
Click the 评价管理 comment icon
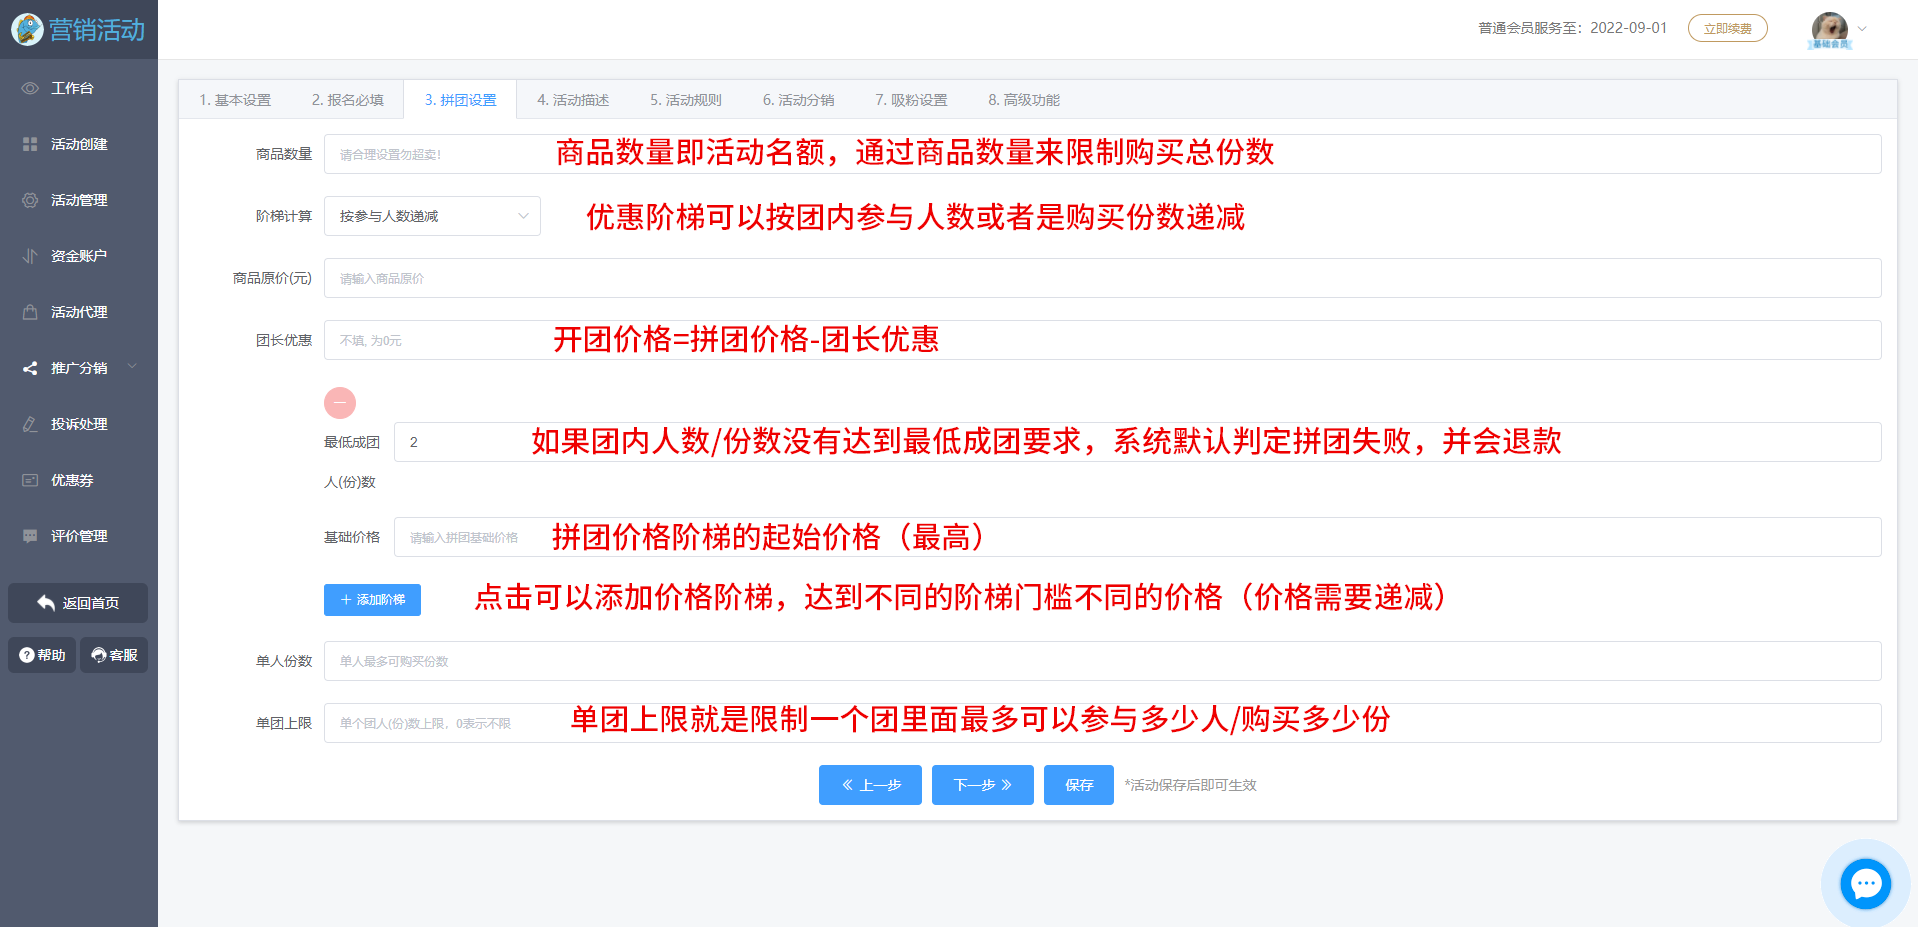[30, 536]
